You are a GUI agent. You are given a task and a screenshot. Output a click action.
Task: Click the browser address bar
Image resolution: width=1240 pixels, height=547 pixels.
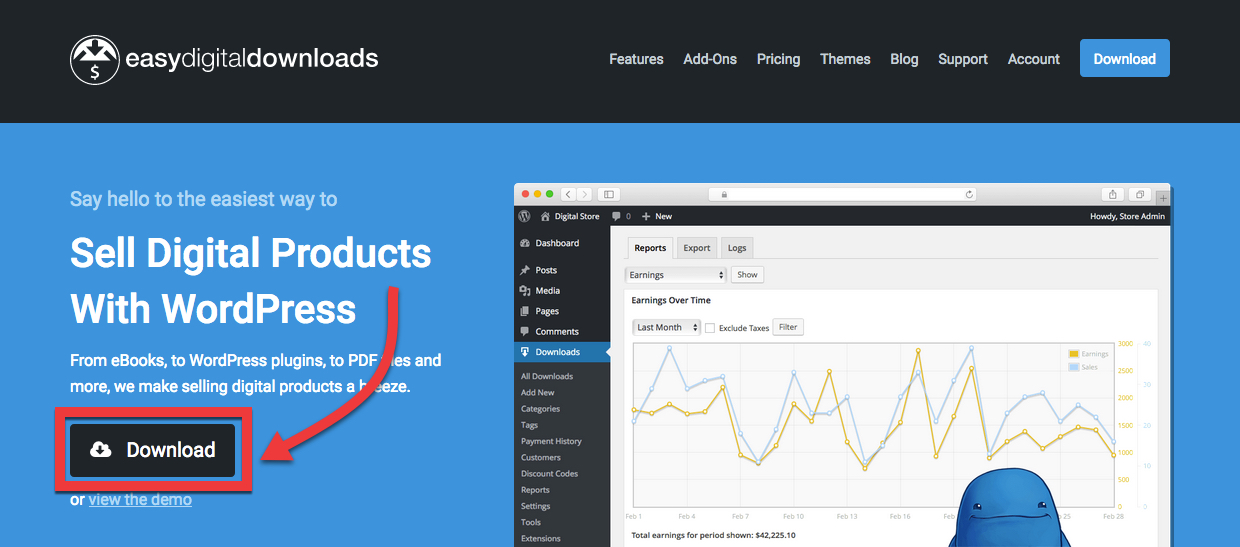842,194
